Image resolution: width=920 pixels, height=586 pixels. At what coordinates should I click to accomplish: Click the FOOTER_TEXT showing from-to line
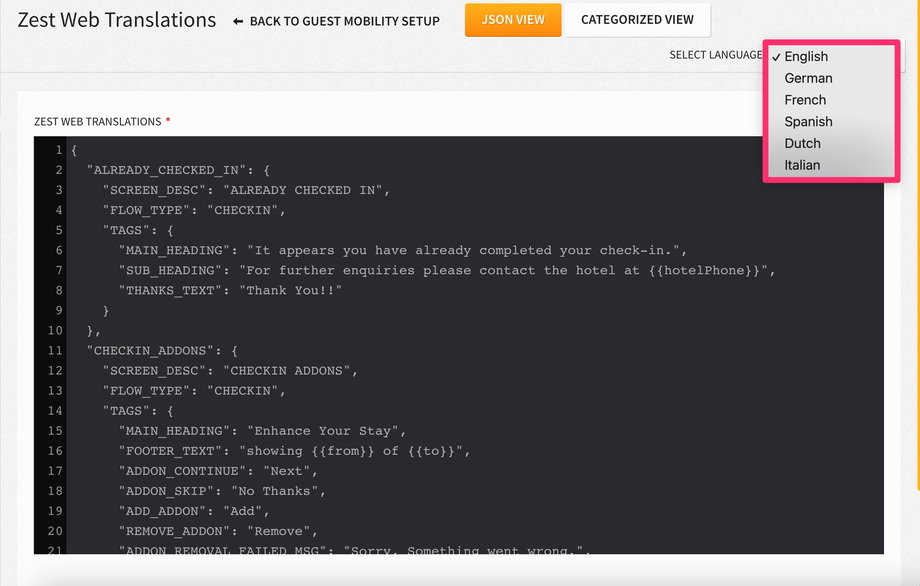294,451
